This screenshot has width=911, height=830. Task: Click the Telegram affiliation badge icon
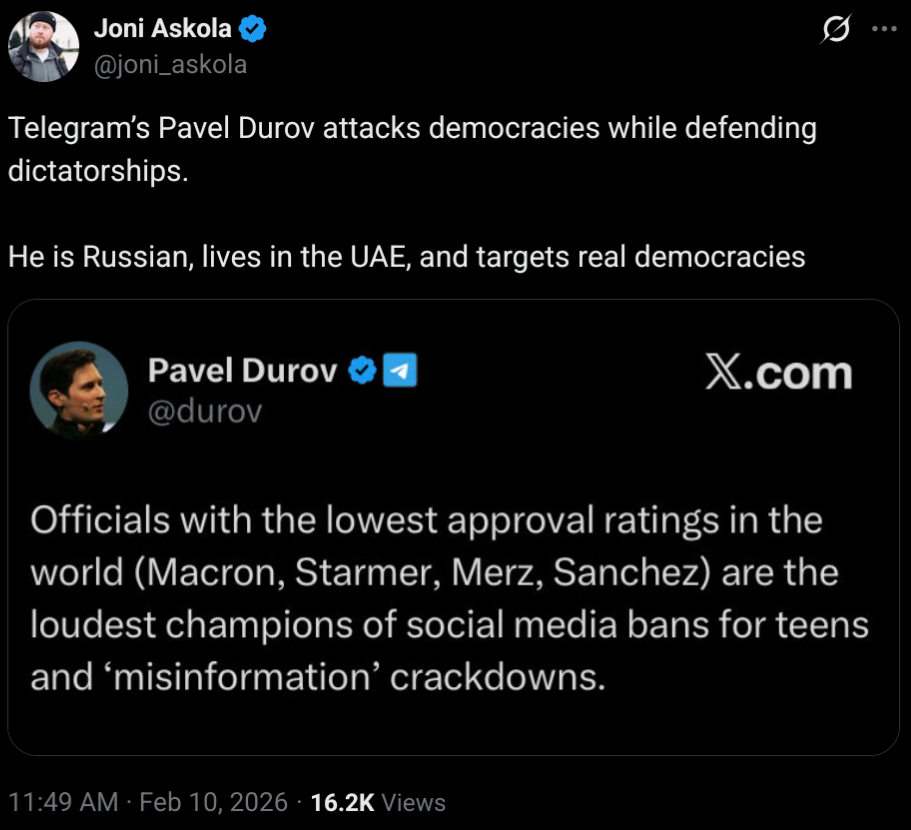pos(400,372)
